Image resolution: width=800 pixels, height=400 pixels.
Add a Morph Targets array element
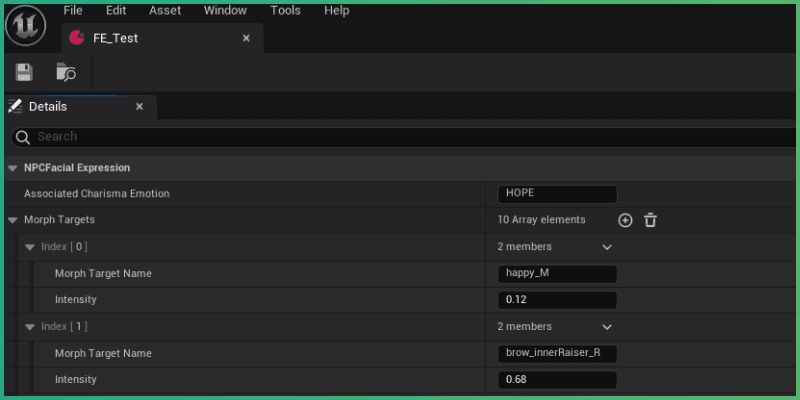pos(625,220)
